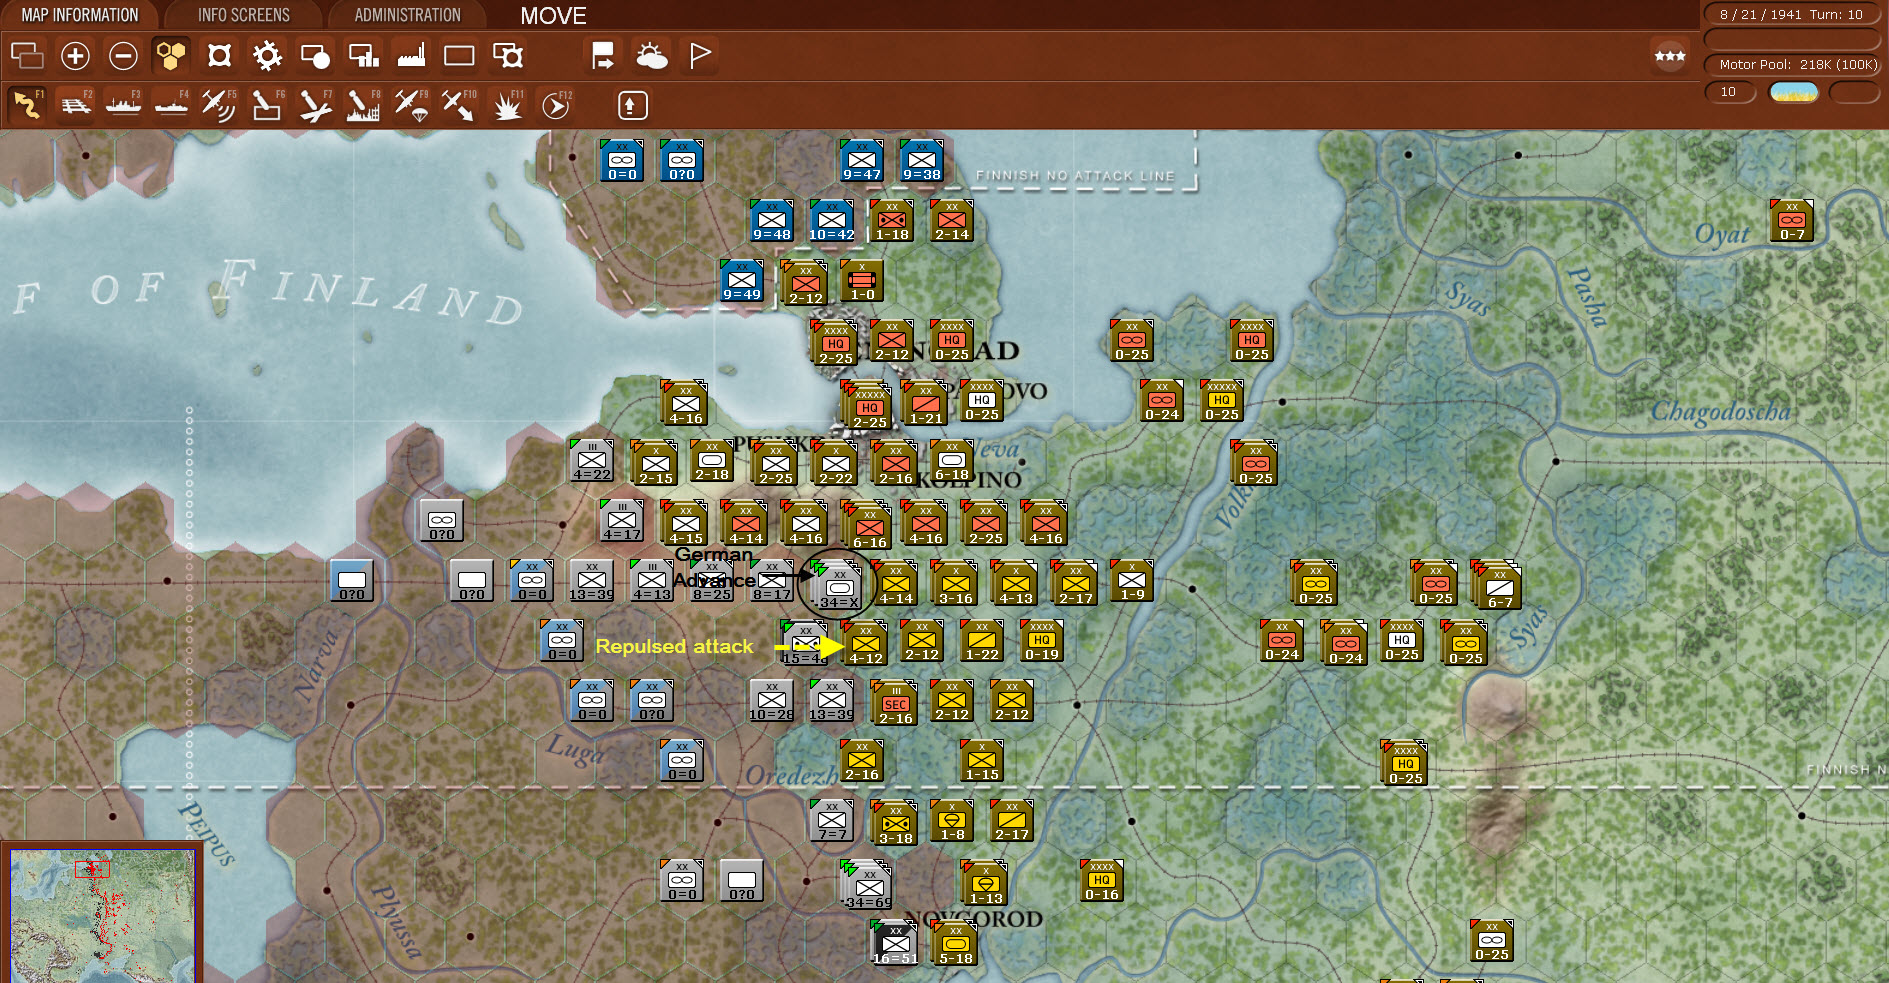Click the F12 end turn icon
The width and height of the screenshot is (1889, 983).
point(555,105)
